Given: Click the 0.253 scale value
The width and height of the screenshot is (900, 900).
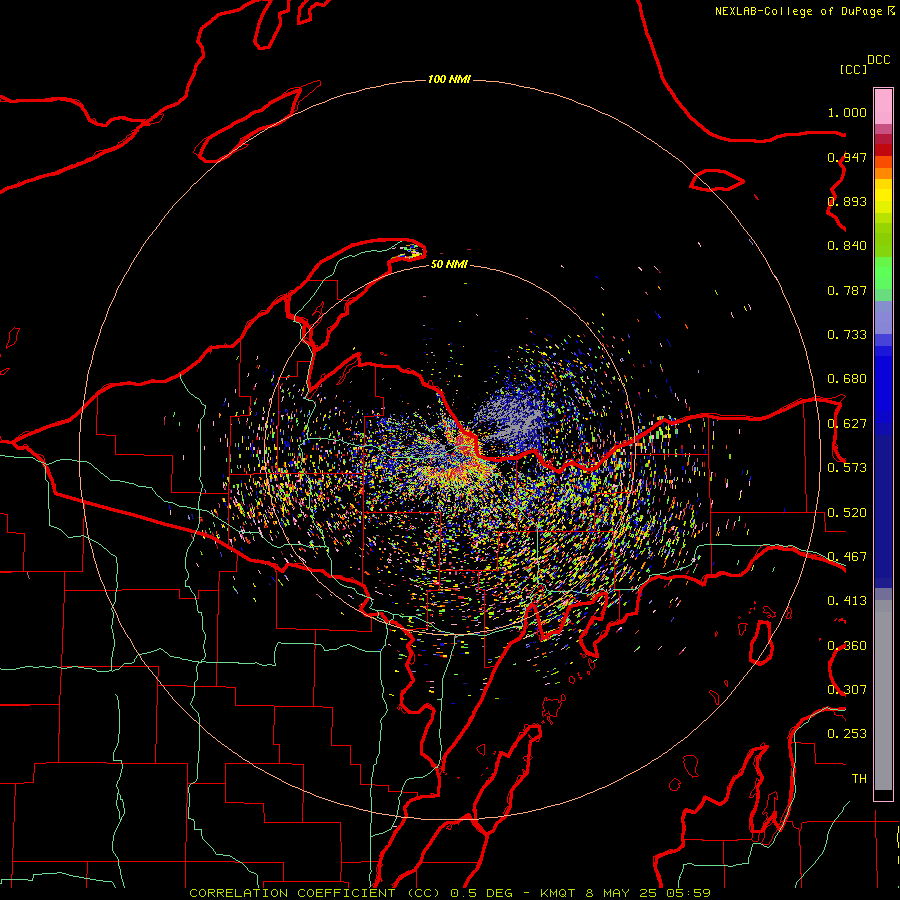Looking at the screenshot, I should (847, 734).
